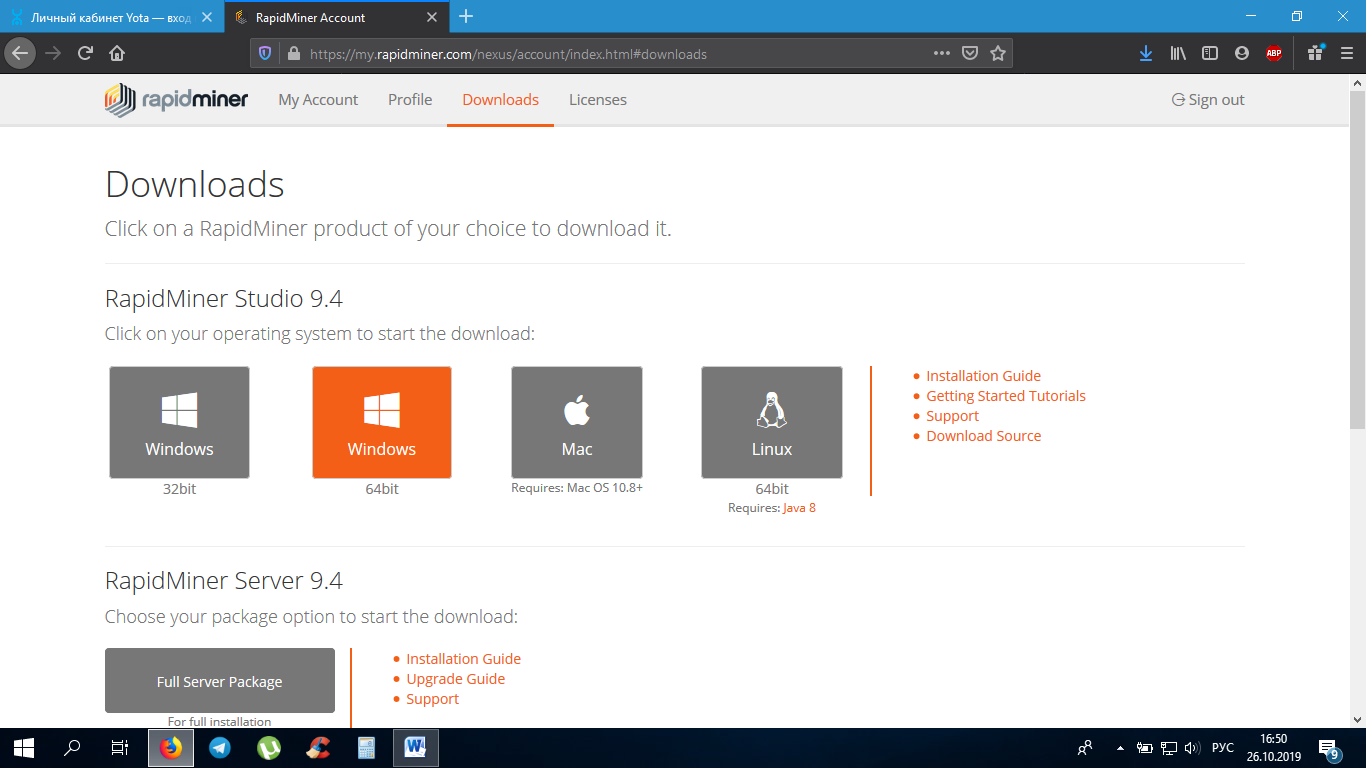Open the Library toolbar icon
This screenshot has height=768, width=1366.
click(1178, 54)
